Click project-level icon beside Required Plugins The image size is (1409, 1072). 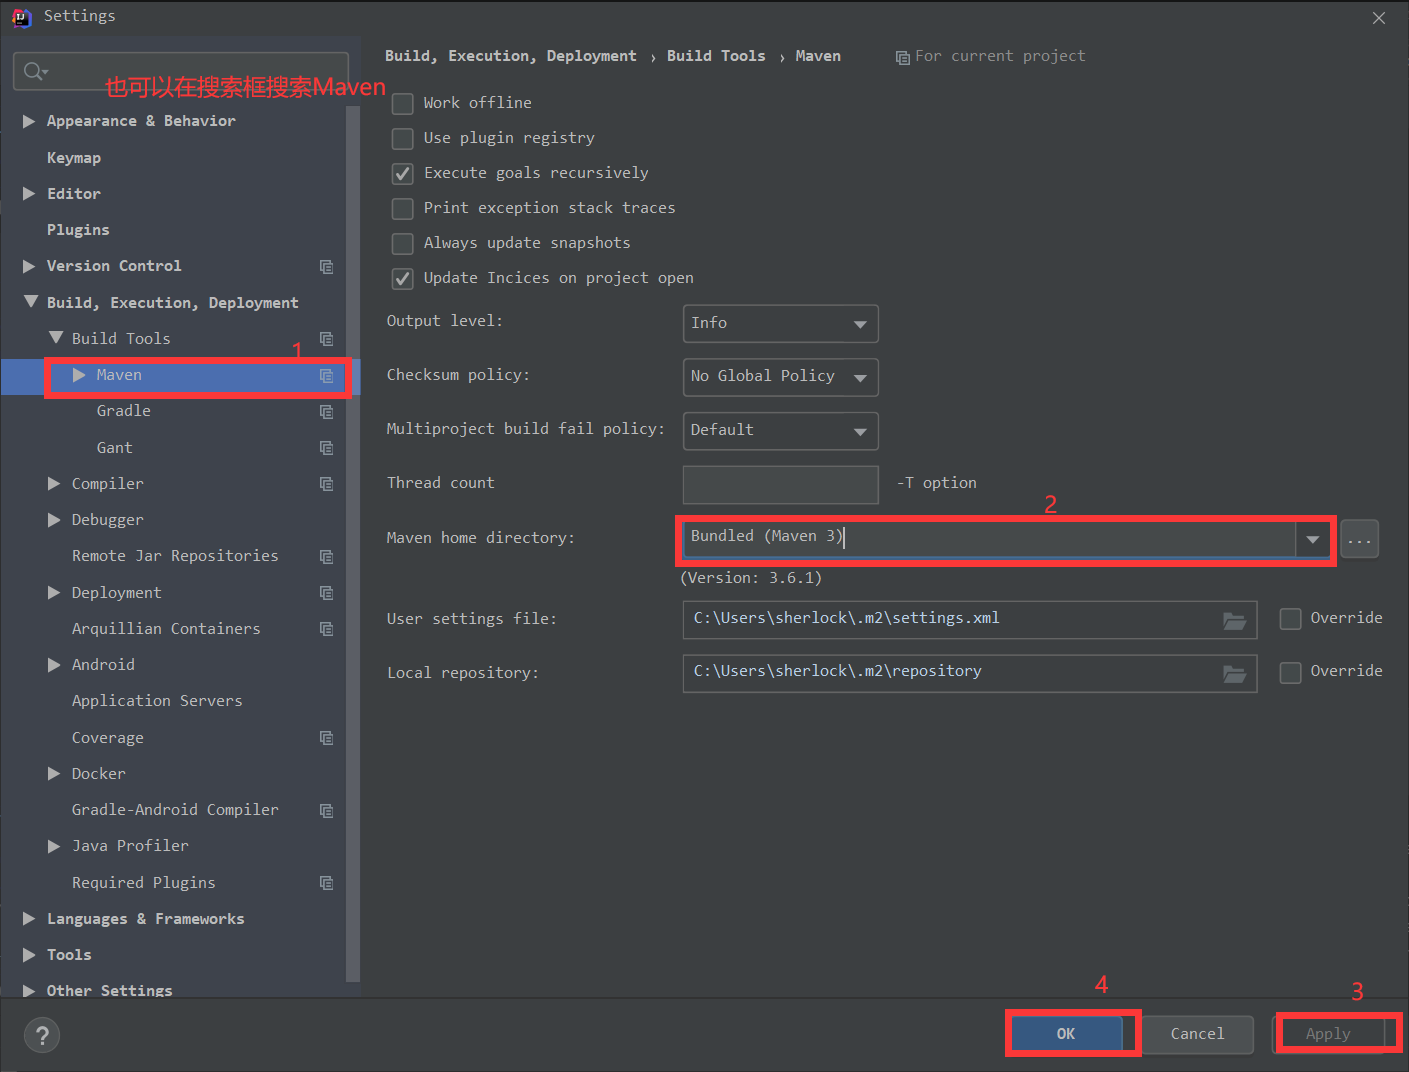pos(326,883)
